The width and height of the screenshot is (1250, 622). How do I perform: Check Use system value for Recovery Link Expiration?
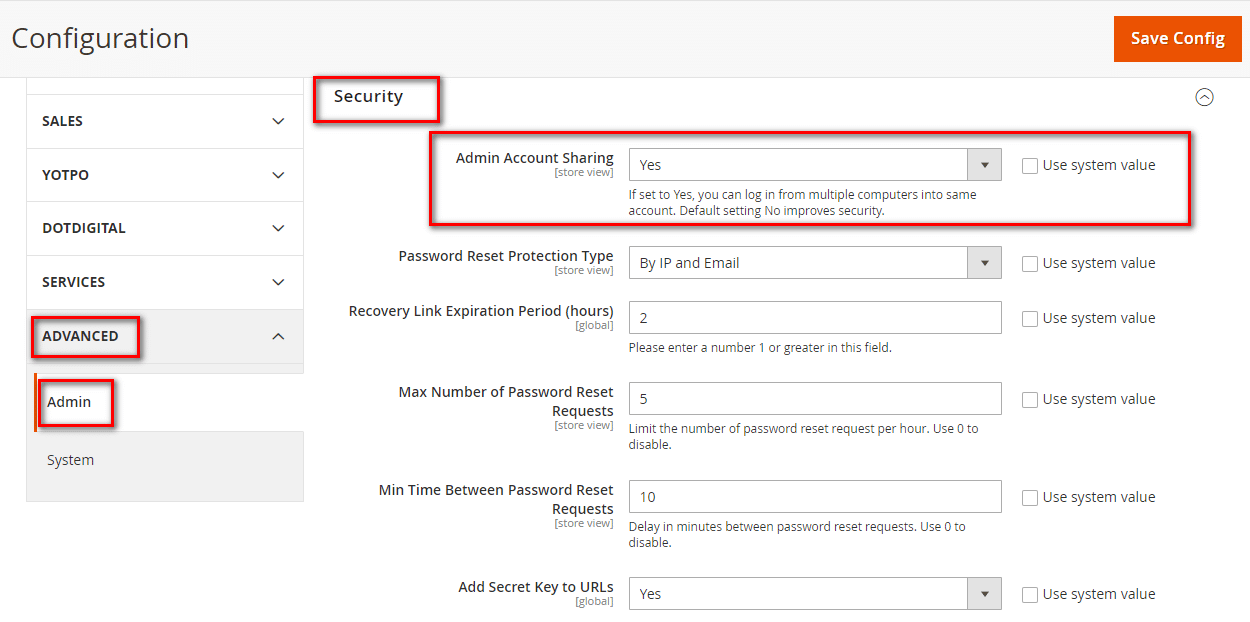coord(1030,317)
